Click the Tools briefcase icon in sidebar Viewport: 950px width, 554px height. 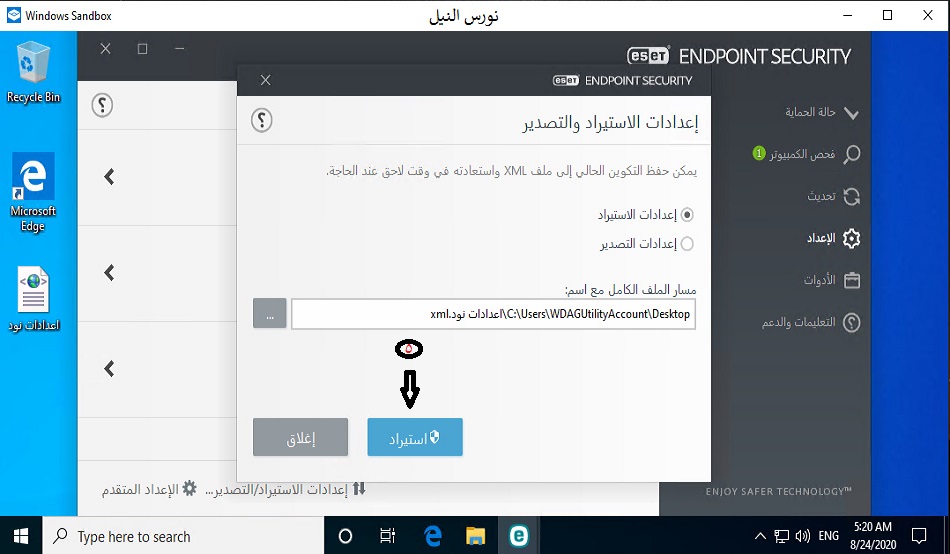pyautogui.click(x=851, y=281)
